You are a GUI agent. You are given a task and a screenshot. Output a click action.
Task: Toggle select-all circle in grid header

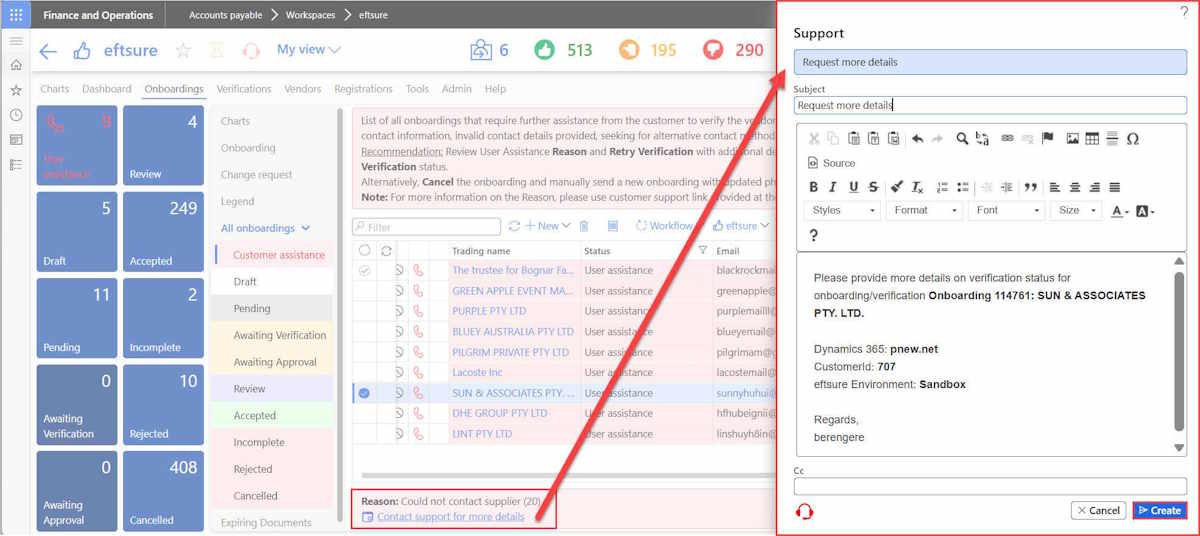364,251
